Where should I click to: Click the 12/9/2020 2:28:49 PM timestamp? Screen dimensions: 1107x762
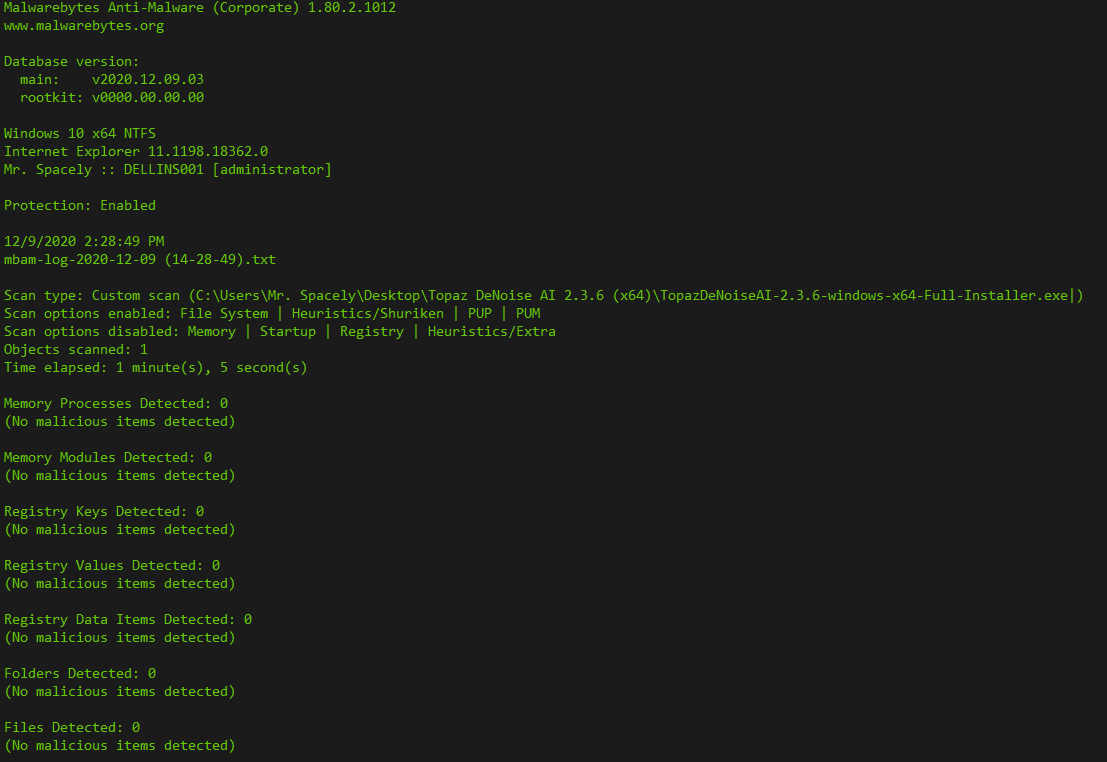(x=84, y=242)
